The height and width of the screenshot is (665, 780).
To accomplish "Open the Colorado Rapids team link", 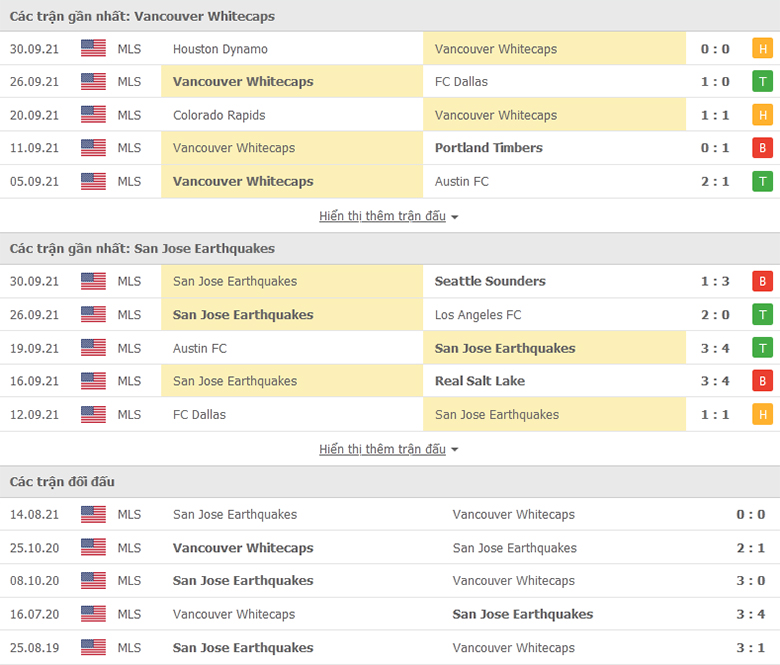I will pos(219,115).
